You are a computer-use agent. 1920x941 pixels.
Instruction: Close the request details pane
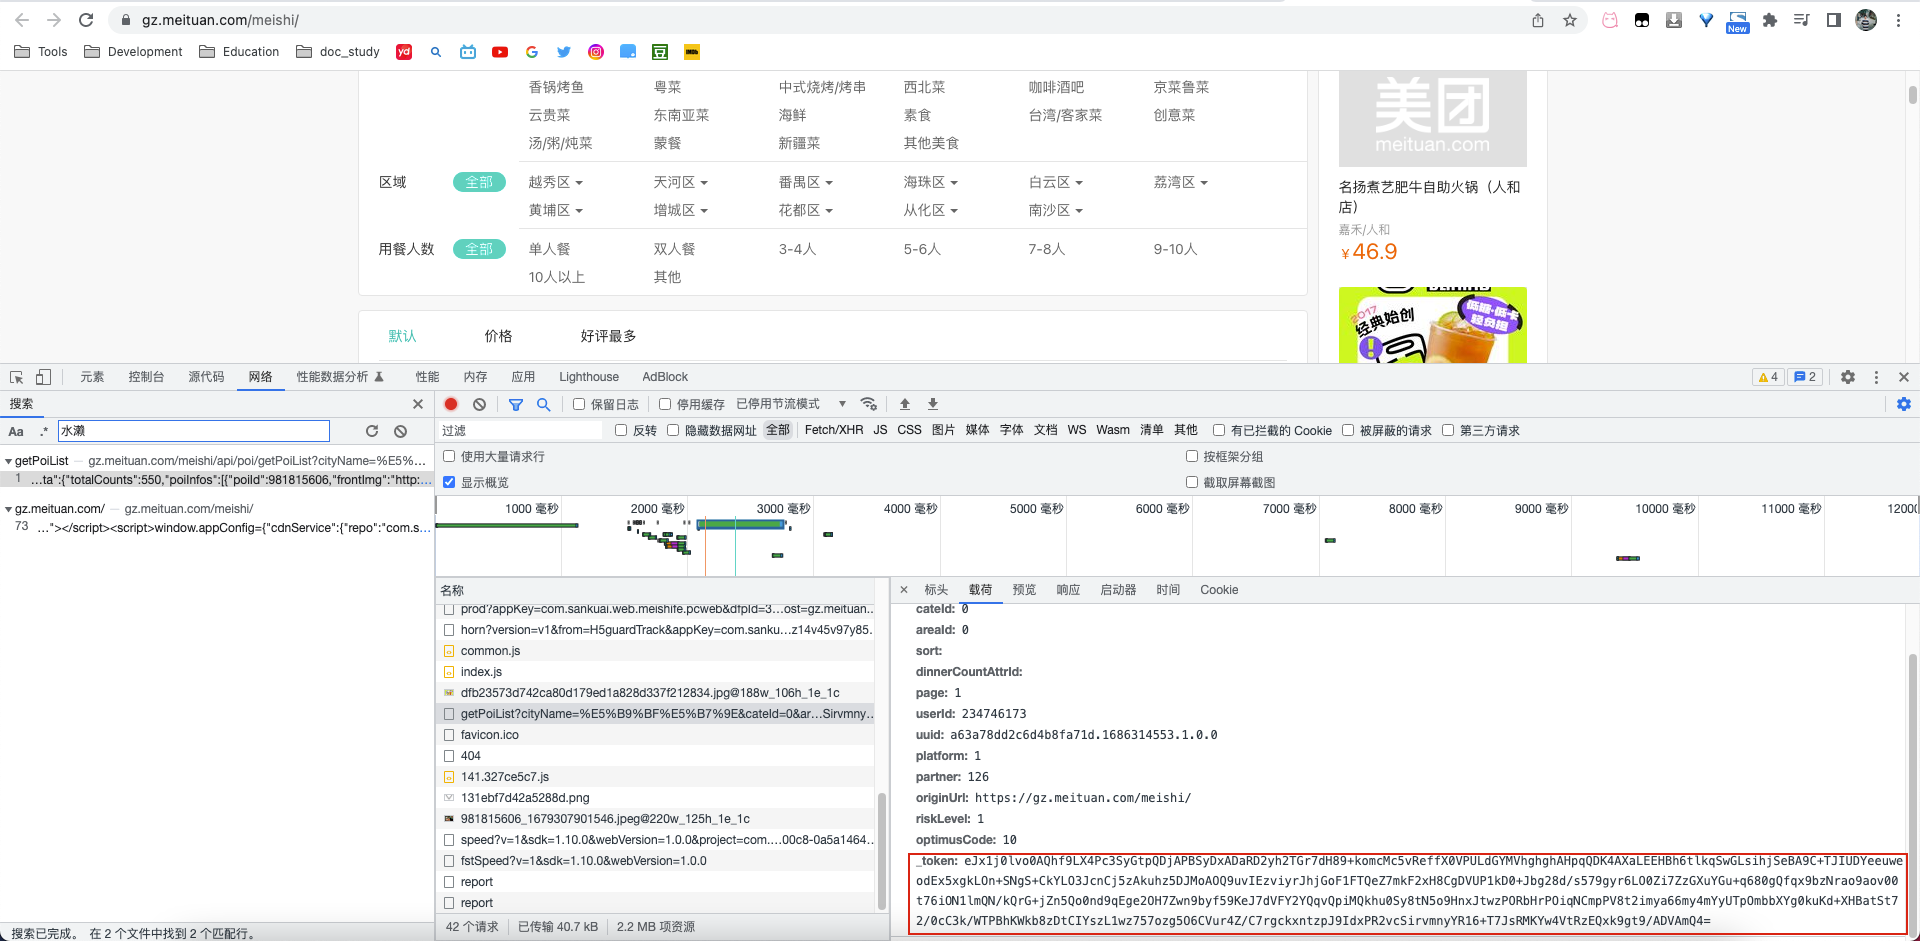(x=904, y=590)
